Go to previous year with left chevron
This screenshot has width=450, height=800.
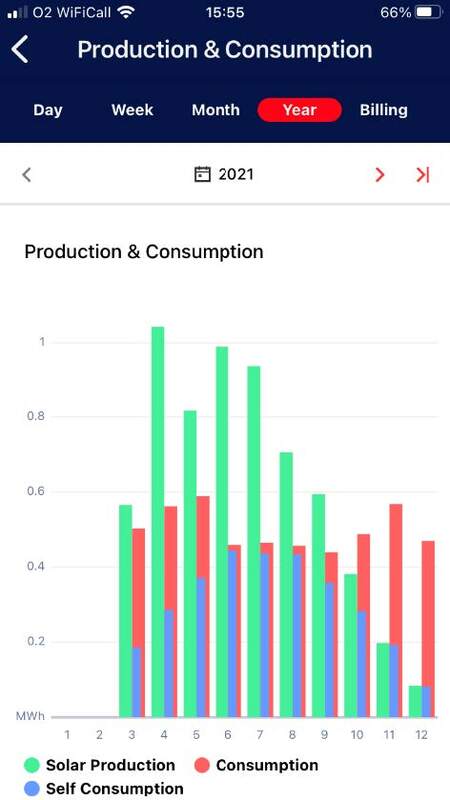tap(27, 175)
